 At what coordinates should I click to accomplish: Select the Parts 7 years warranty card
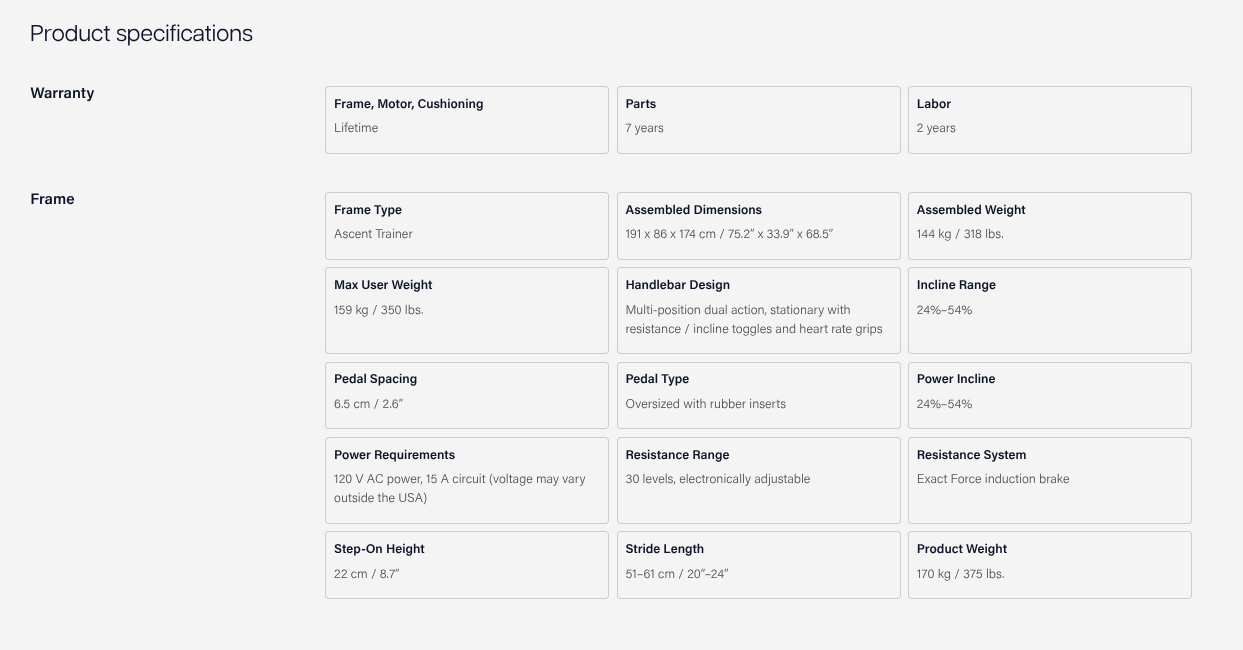click(758, 120)
